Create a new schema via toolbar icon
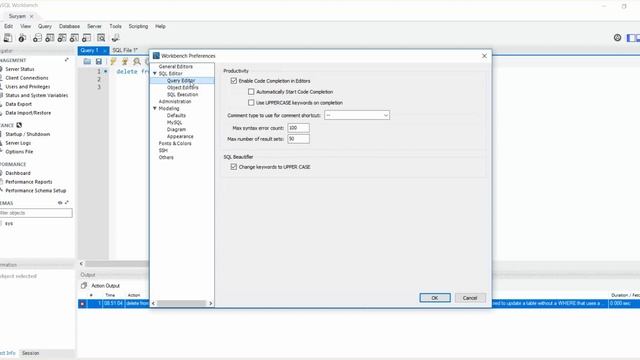Image resolution: width=640 pixels, height=360 pixels. (37, 38)
